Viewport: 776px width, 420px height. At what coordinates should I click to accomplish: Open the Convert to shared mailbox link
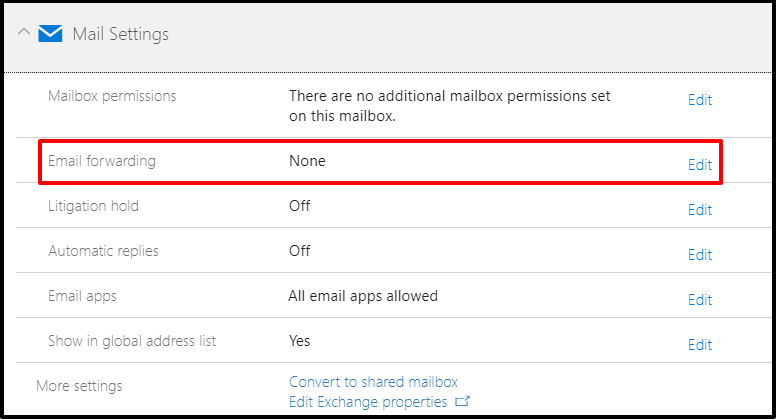point(373,382)
